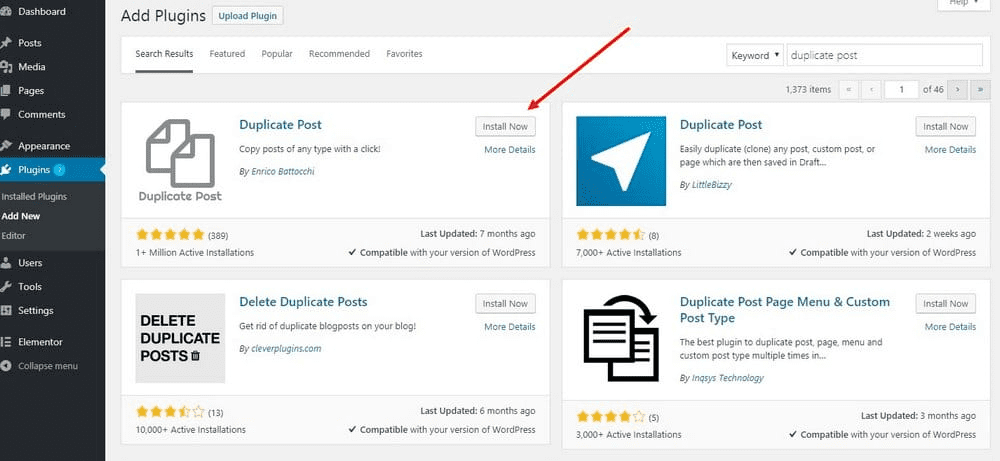Image resolution: width=1000 pixels, height=461 pixels.
Task: Click the Media icon in sidebar
Action: coord(6,67)
